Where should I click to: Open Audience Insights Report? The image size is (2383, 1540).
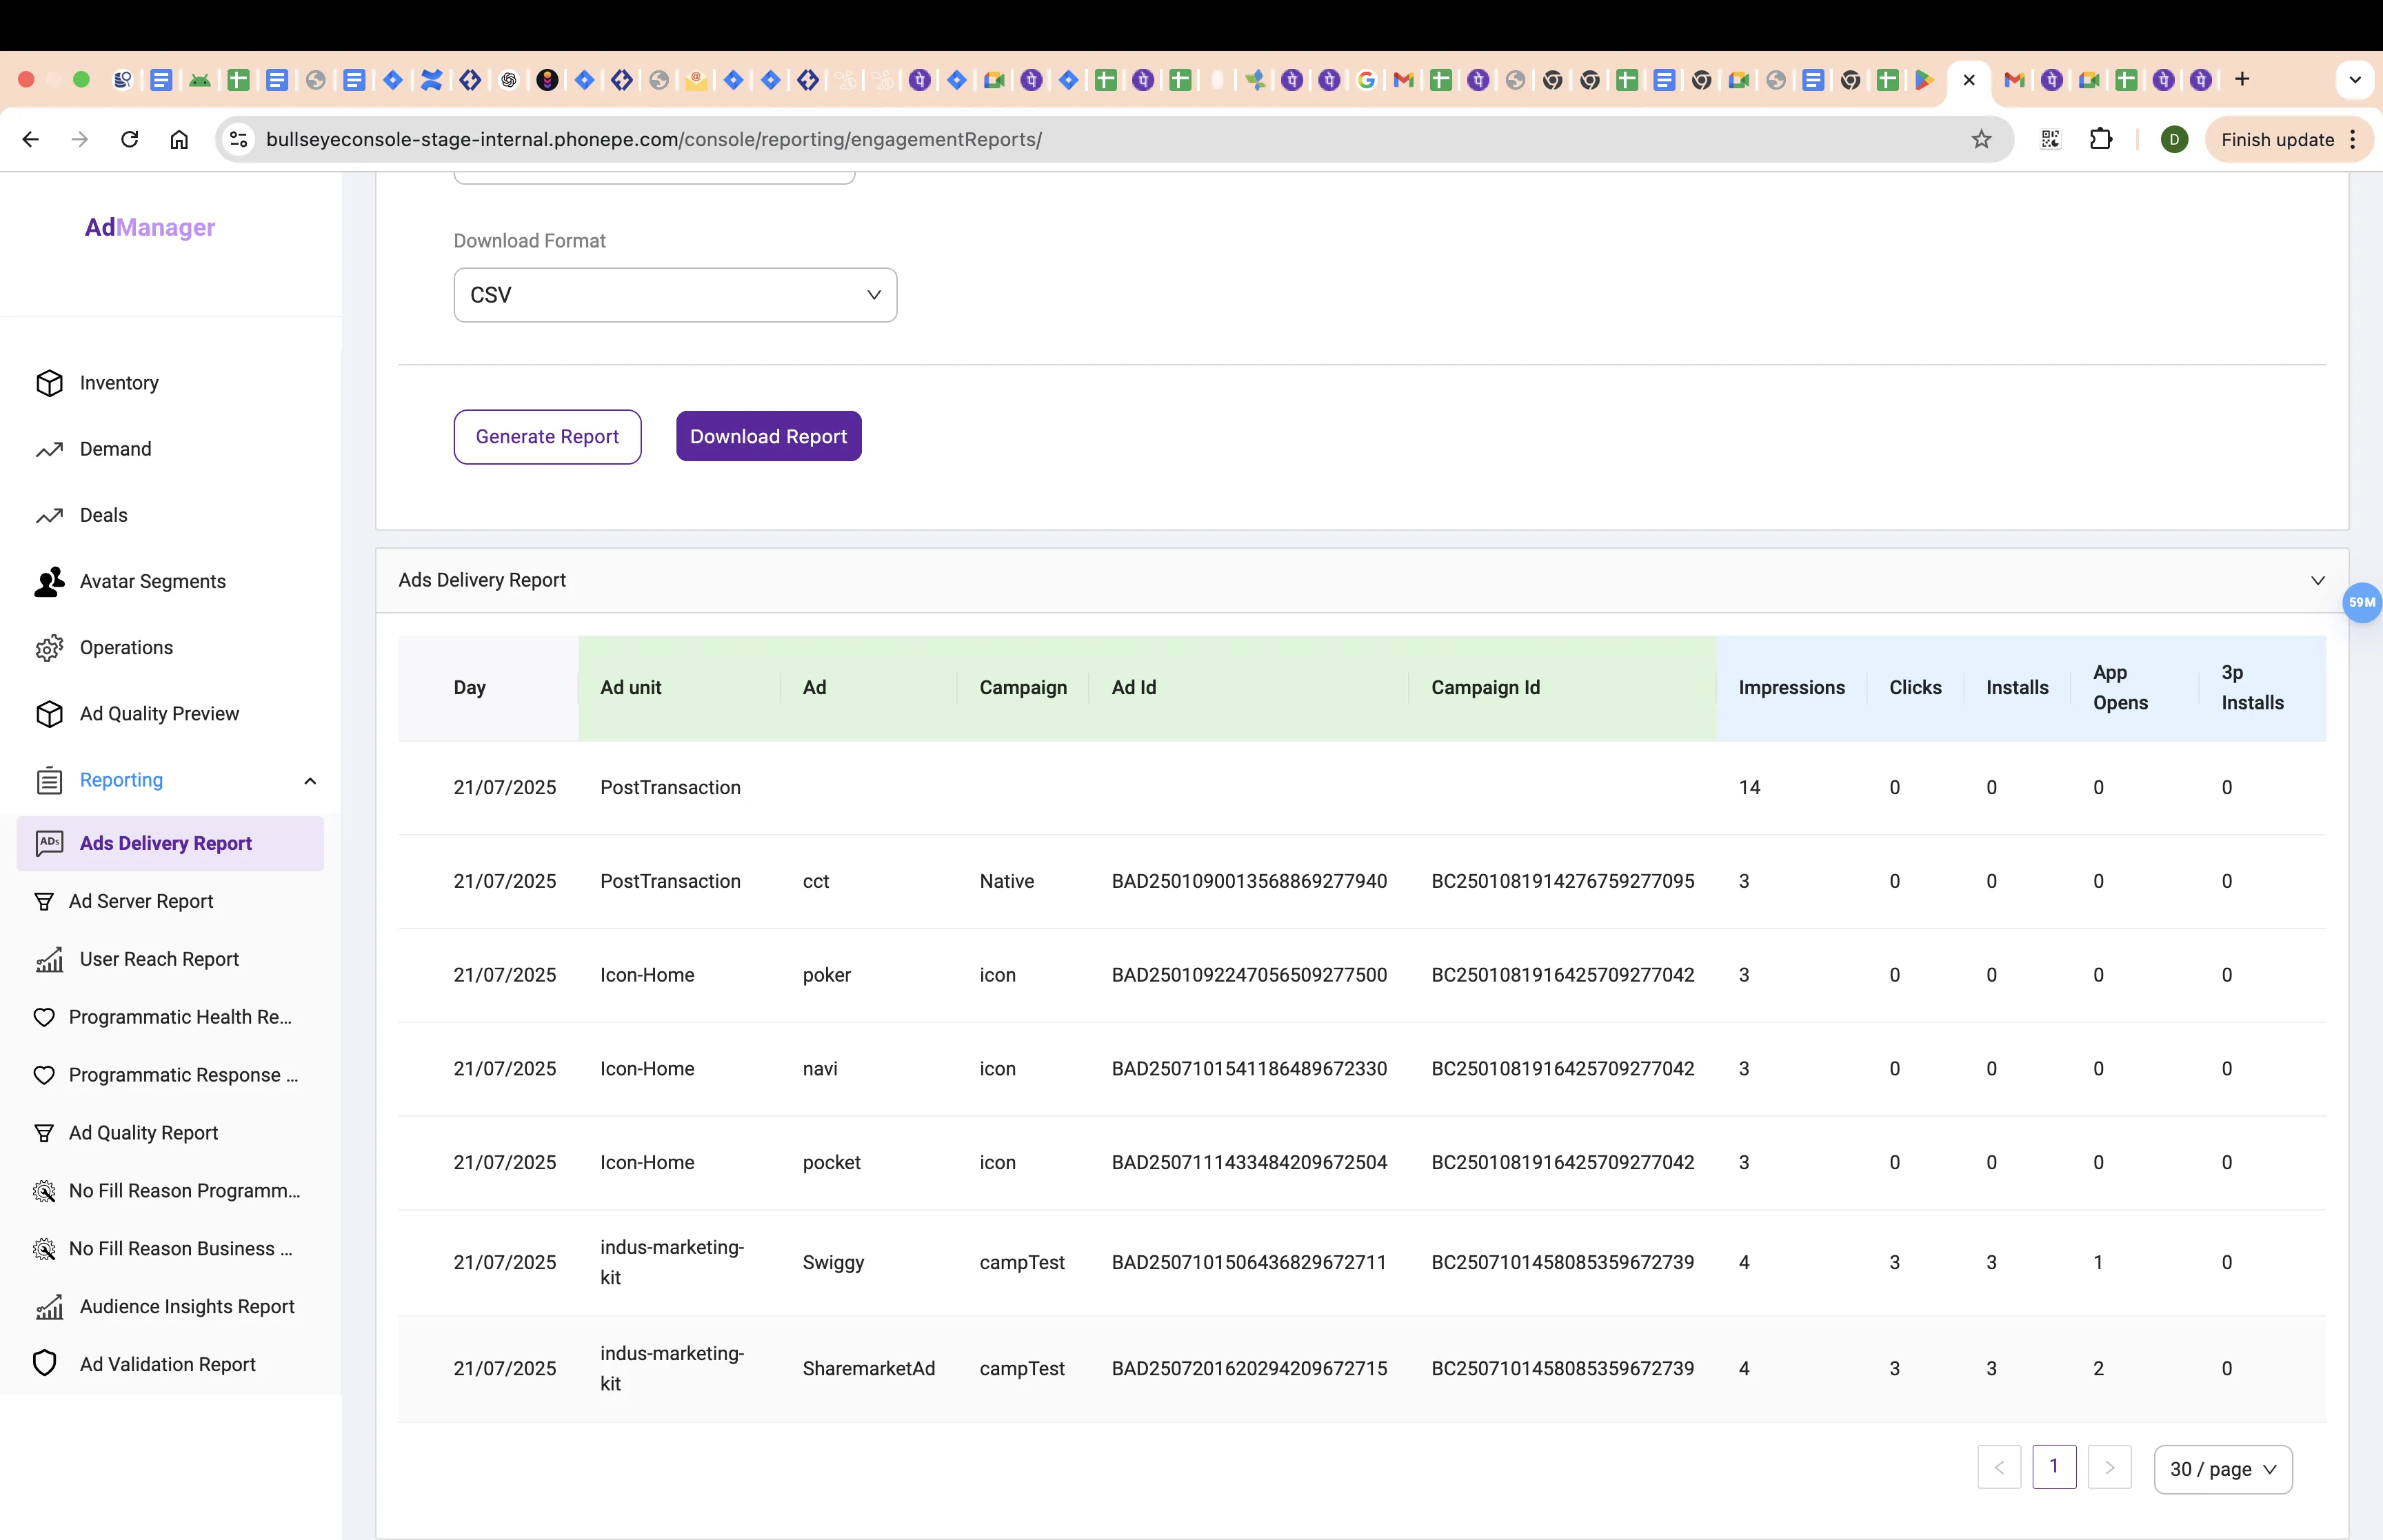[187, 1307]
